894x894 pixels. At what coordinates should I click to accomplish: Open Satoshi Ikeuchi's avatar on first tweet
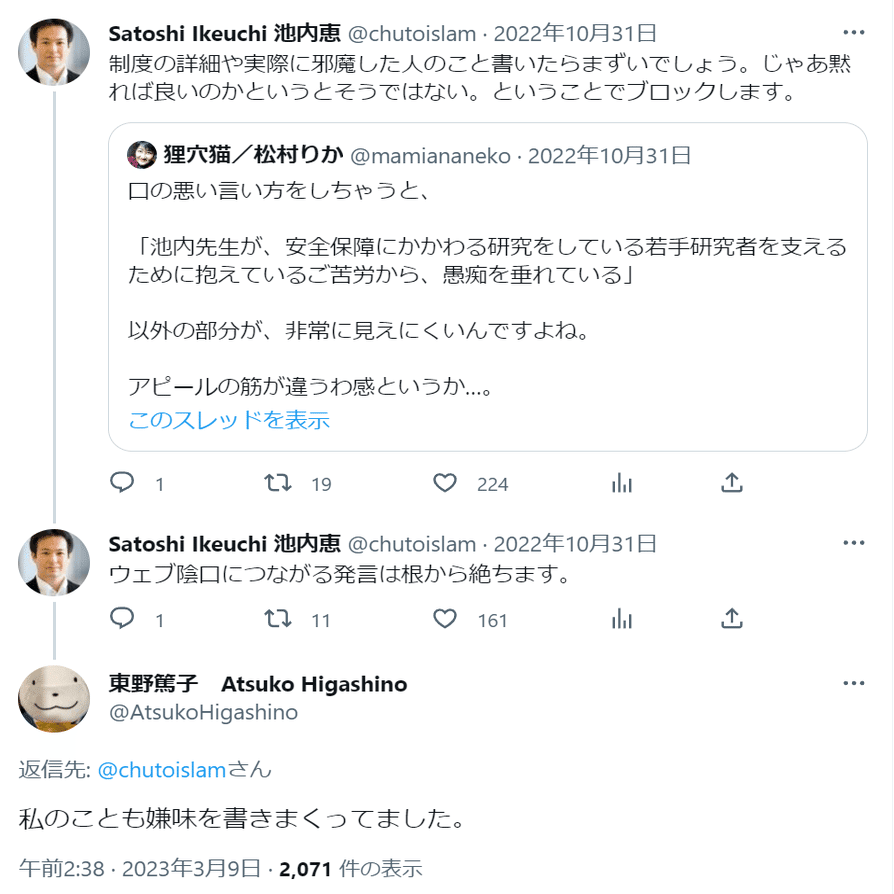pyautogui.click(x=54, y=52)
